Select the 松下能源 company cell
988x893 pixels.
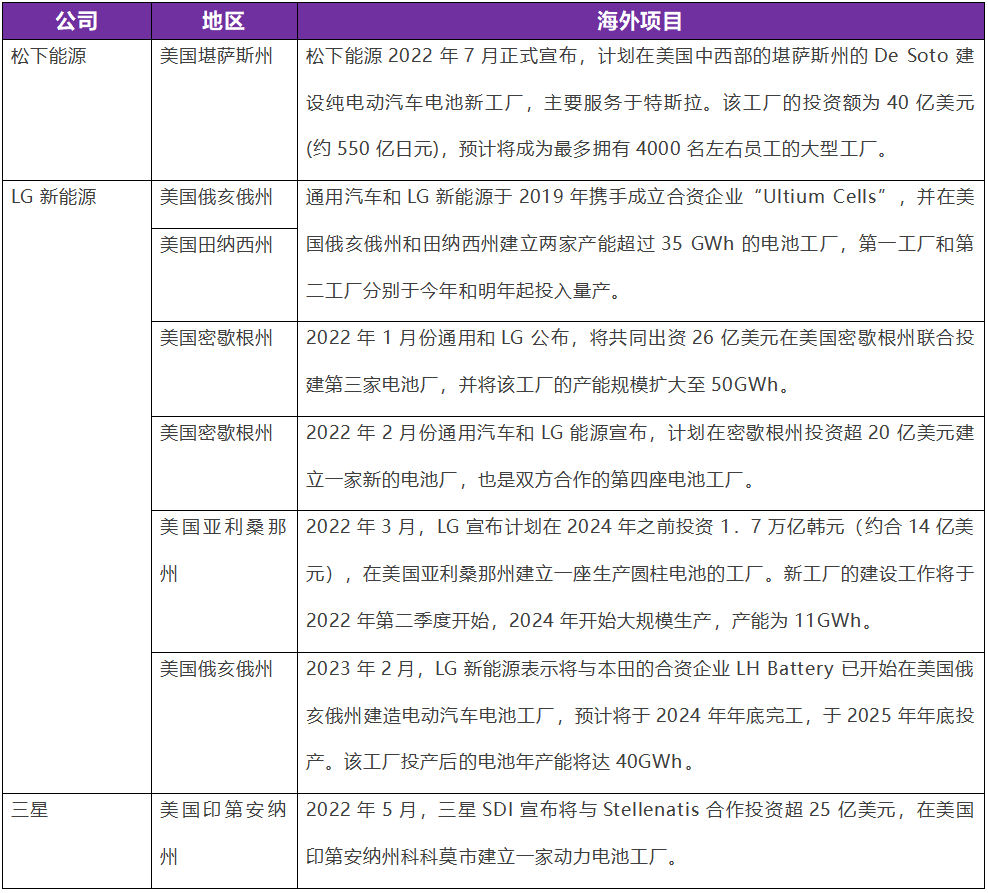77,110
